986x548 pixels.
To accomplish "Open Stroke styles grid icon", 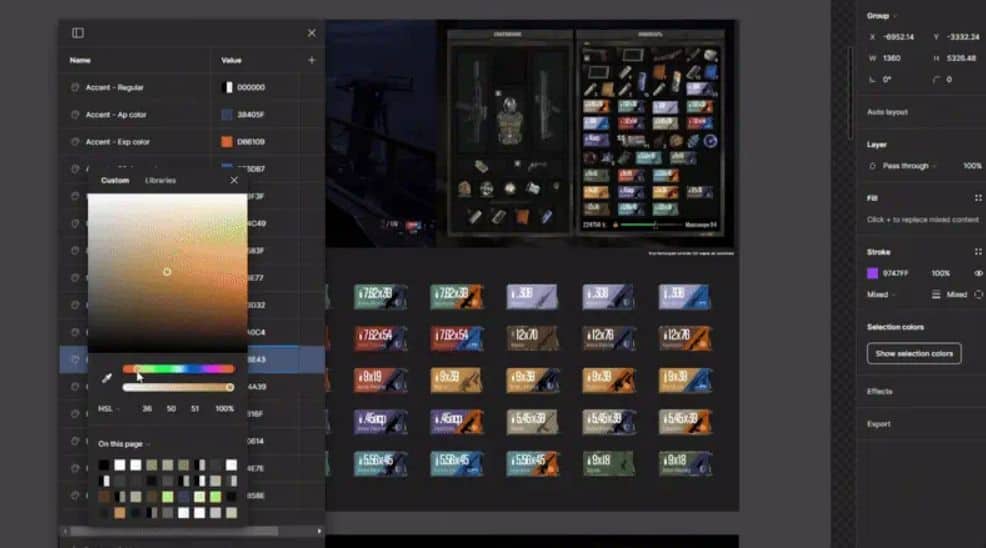I will [977, 252].
